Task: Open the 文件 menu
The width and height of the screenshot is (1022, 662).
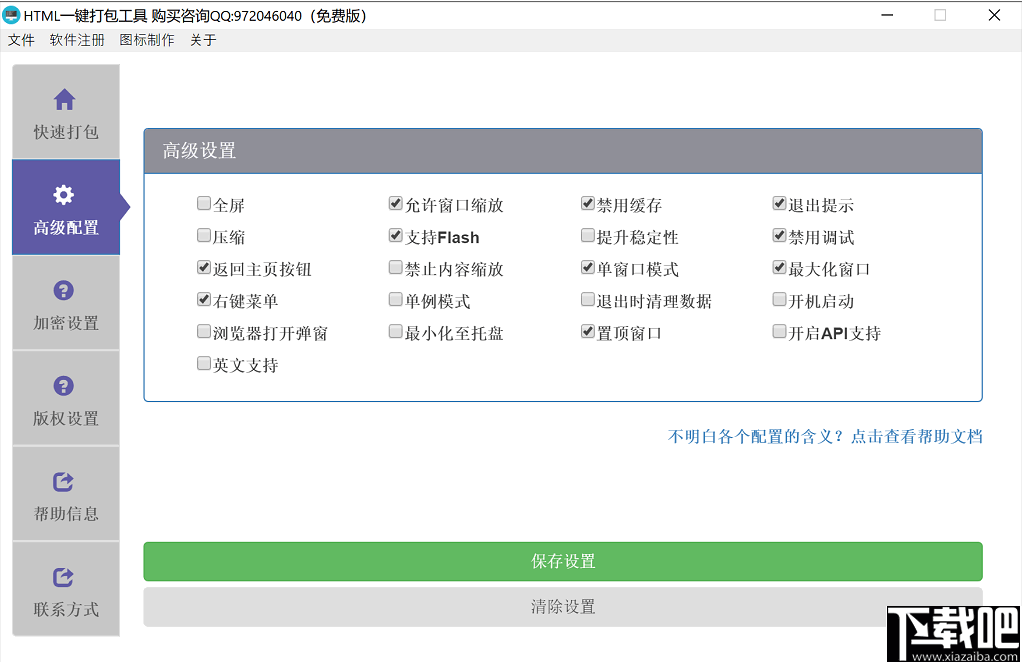Action: [x=21, y=40]
